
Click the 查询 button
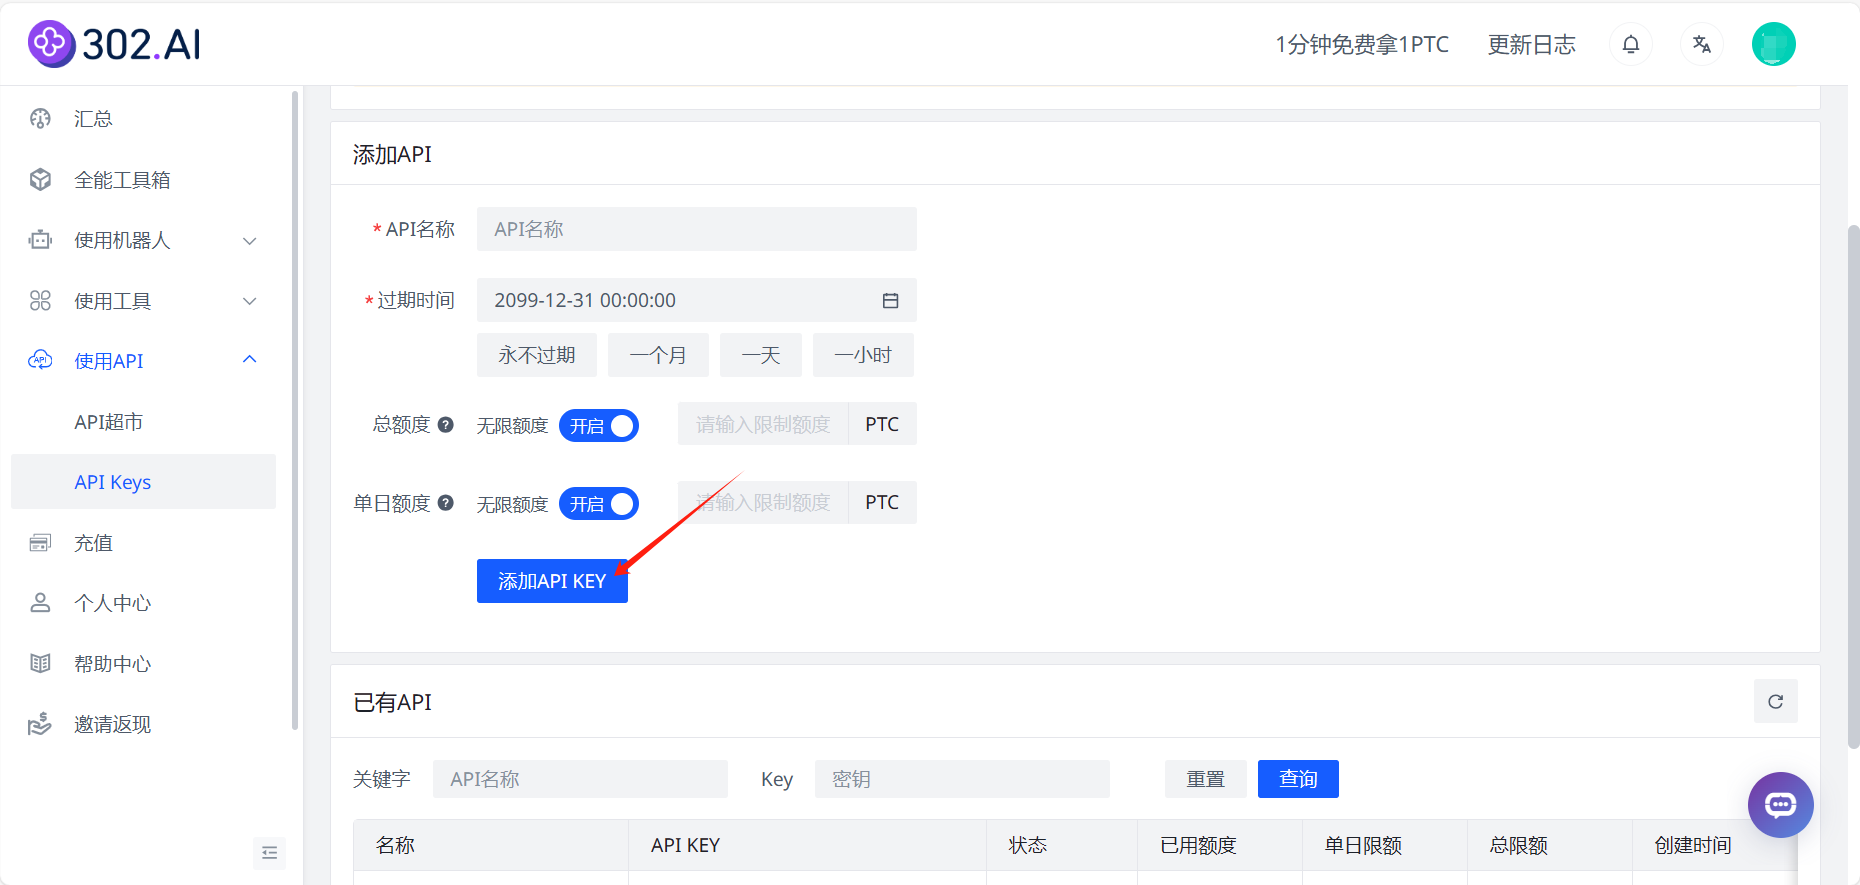(x=1298, y=779)
